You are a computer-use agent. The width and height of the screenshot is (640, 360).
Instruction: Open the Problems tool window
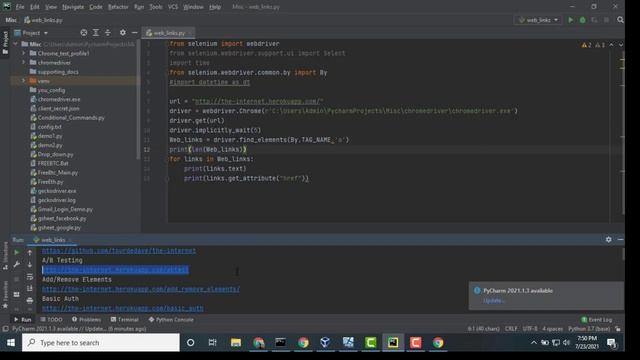[x=86, y=320]
